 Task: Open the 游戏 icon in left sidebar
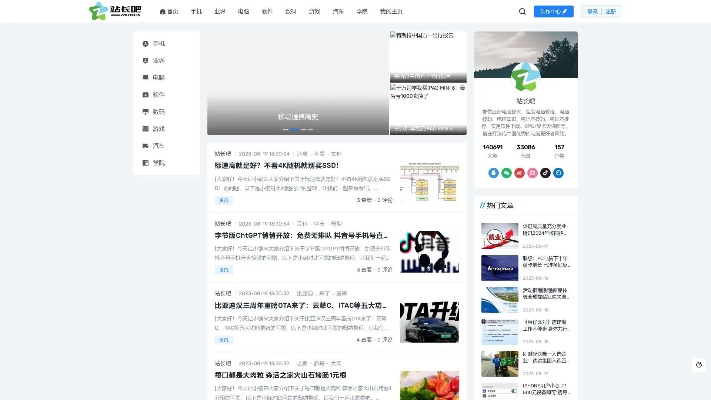click(x=146, y=129)
